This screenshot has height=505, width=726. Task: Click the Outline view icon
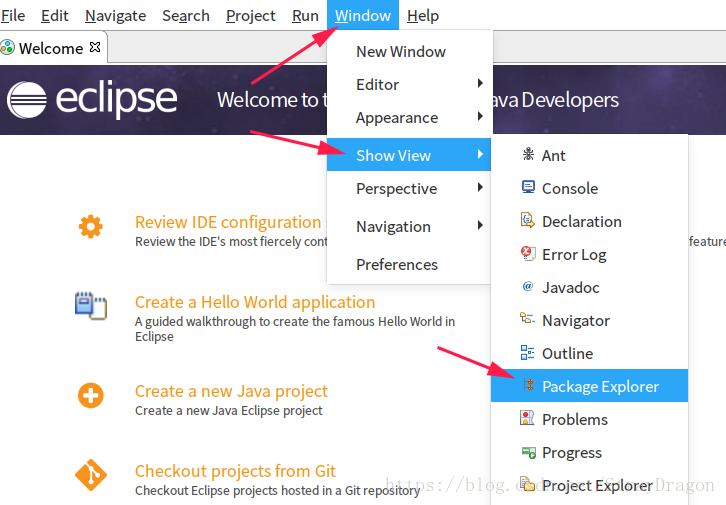point(527,352)
